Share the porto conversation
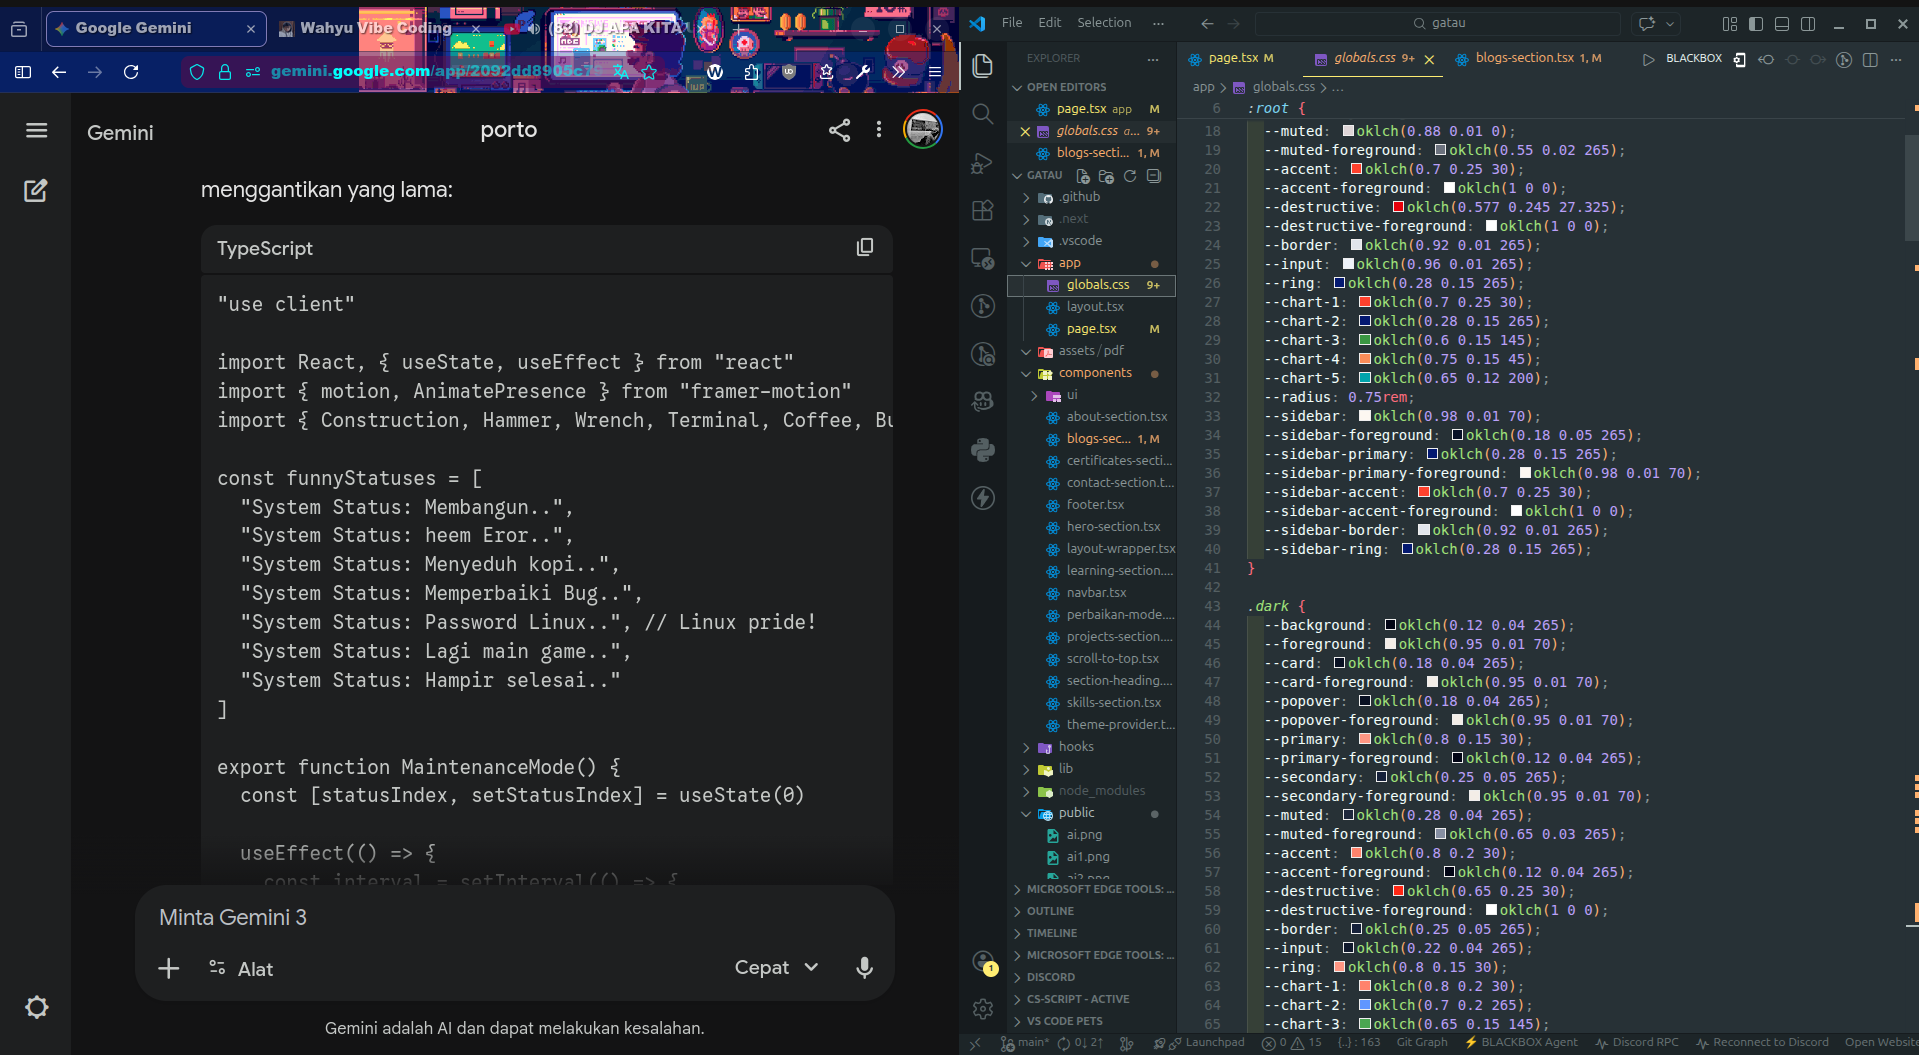This screenshot has height=1055, width=1919. point(839,130)
